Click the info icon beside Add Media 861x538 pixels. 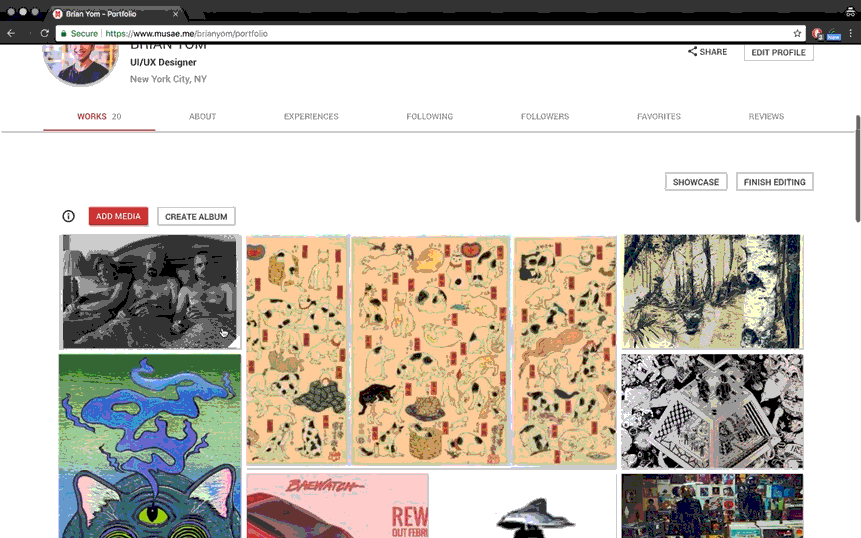coord(68,216)
